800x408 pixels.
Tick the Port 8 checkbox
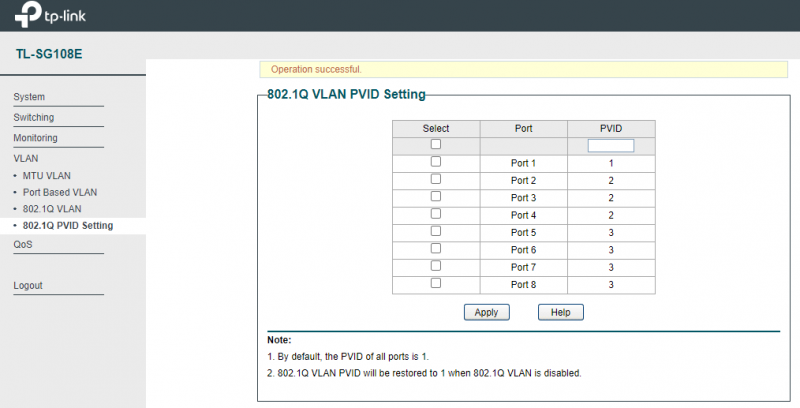click(435, 284)
